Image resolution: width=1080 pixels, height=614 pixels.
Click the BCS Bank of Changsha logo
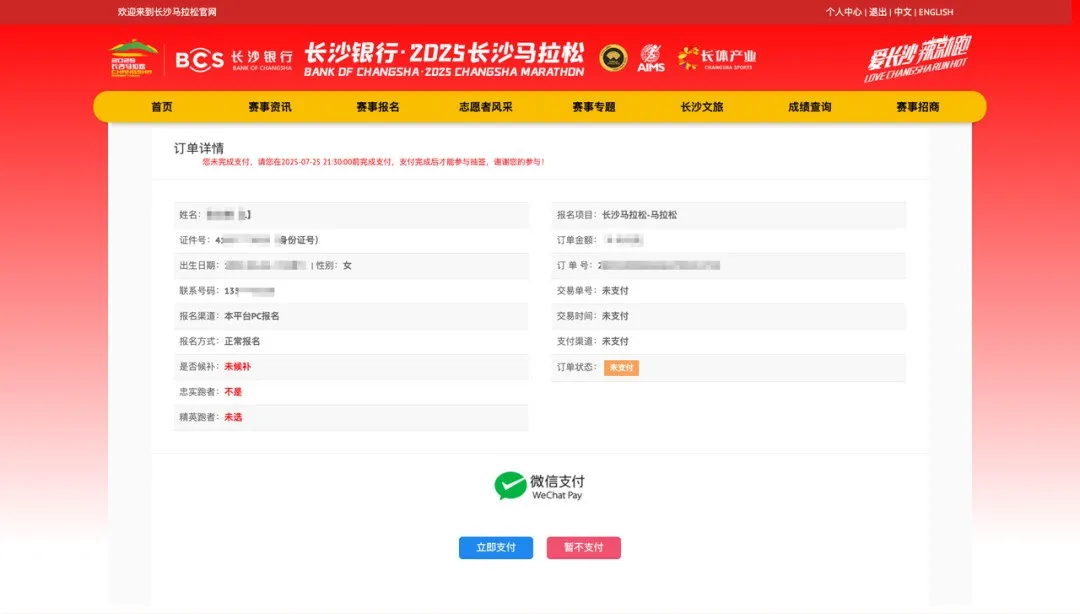tap(233, 60)
